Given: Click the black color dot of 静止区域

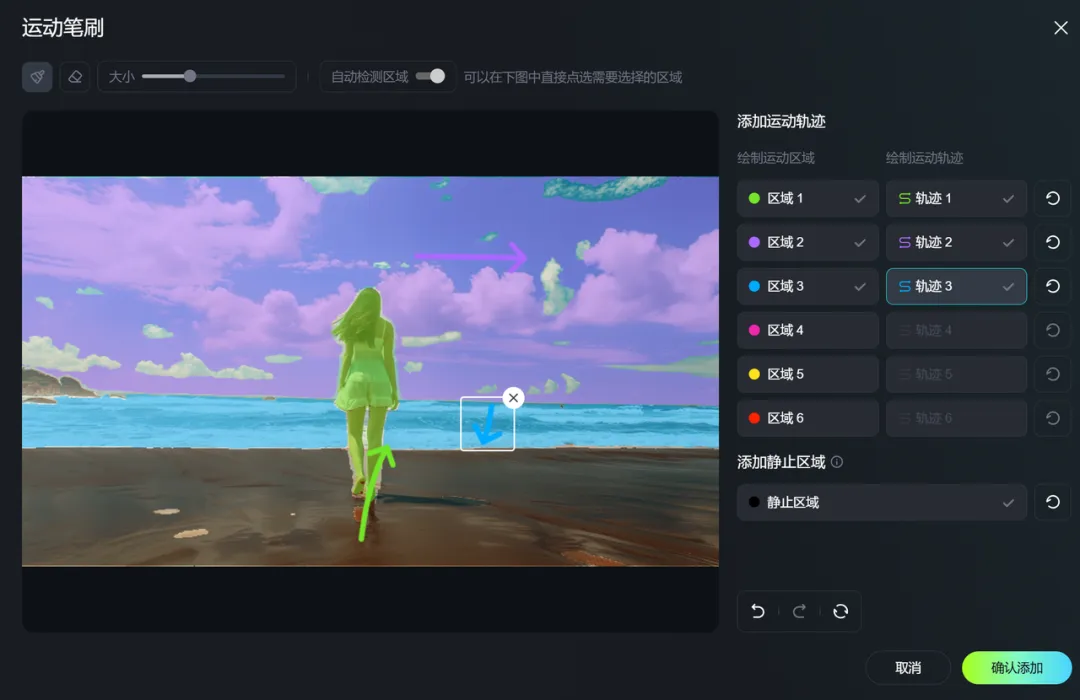Looking at the screenshot, I should tap(754, 502).
